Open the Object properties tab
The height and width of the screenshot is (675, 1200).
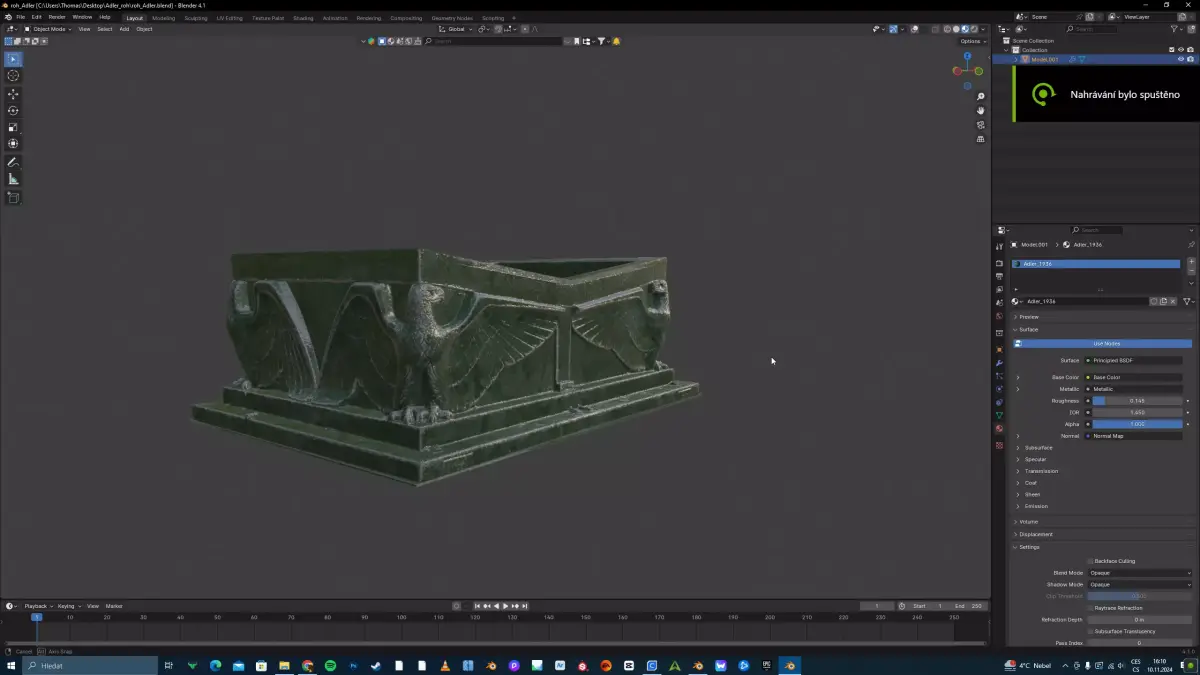pos(999,350)
